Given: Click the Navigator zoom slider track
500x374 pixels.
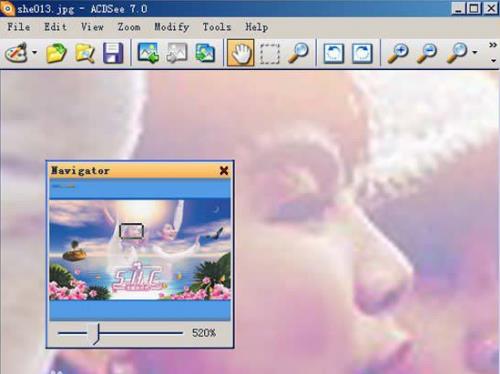Looking at the screenshot, I should pyautogui.click(x=120, y=333).
